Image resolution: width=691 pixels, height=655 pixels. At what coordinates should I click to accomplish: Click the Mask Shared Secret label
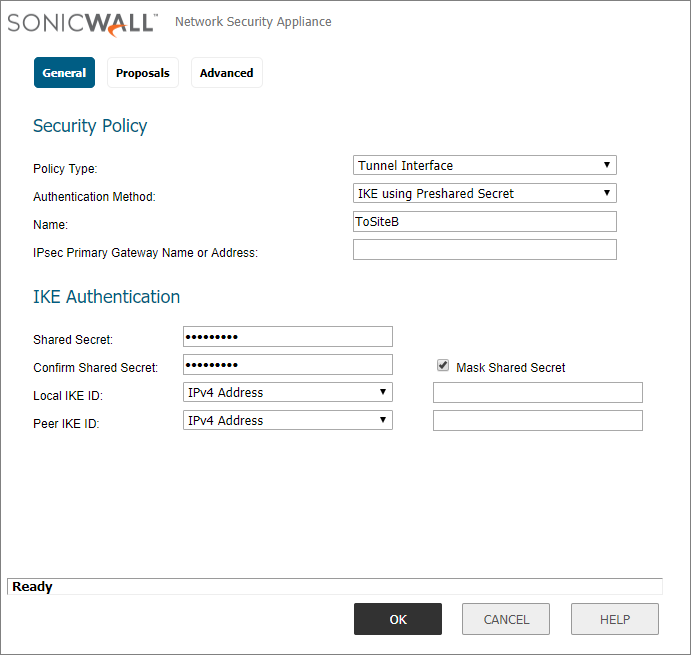click(510, 368)
